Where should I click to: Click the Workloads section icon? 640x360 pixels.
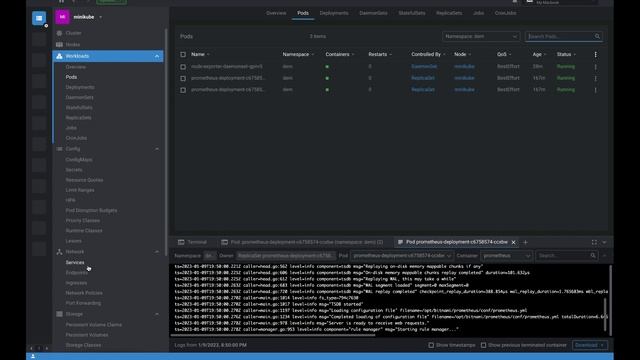coord(59,56)
